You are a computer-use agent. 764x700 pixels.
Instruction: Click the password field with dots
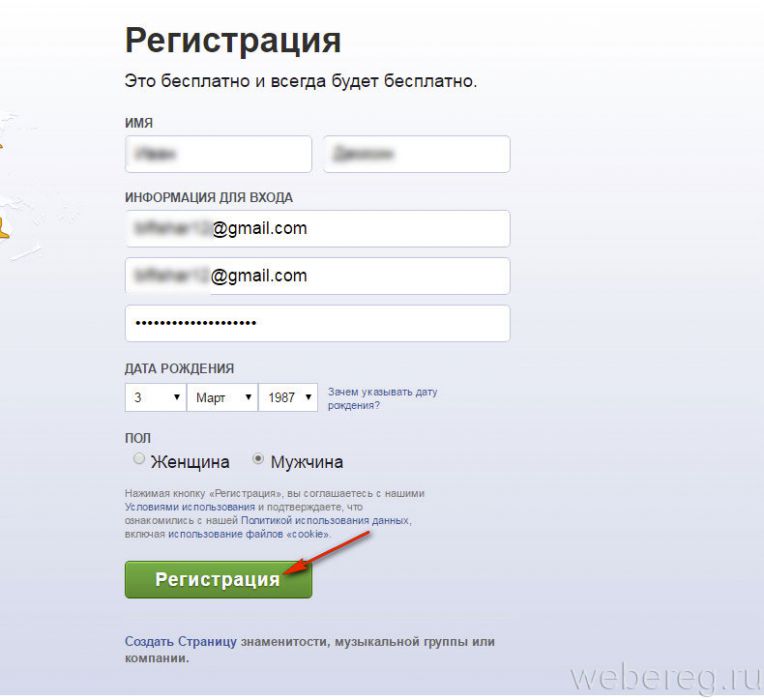[x=318, y=323]
